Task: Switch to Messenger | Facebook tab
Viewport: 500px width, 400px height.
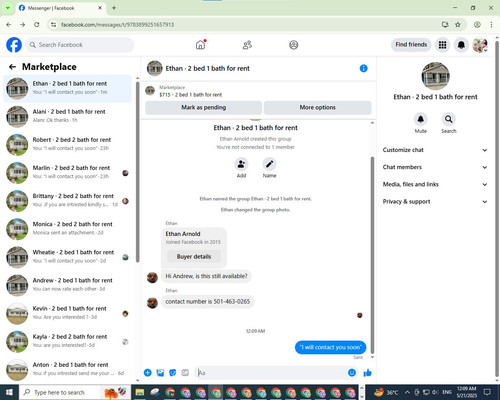Action: coord(61,8)
